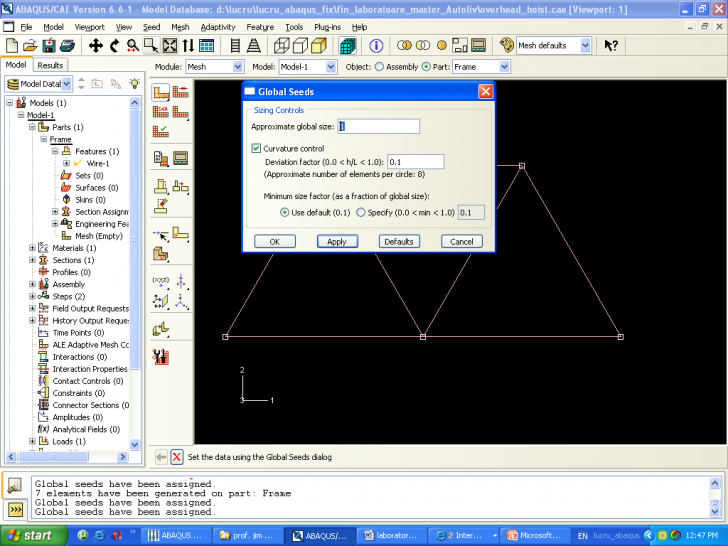This screenshot has width=728, height=546.
Task: Click the Open file icon
Action: pyautogui.click(x=30, y=46)
